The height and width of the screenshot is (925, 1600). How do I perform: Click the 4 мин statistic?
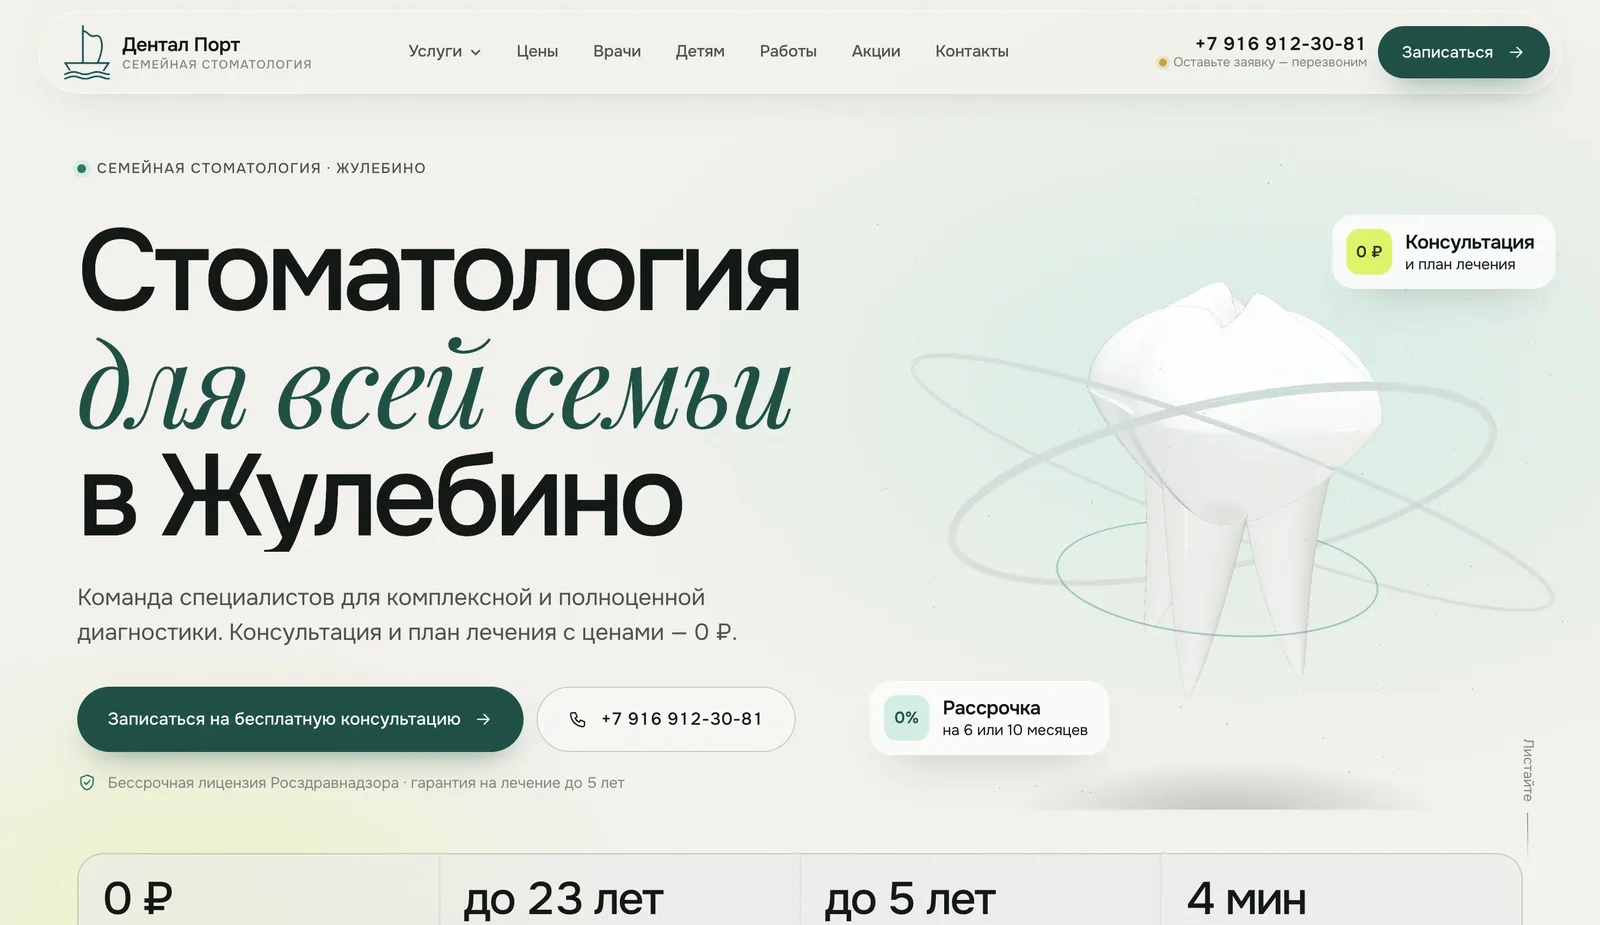click(x=1246, y=898)
